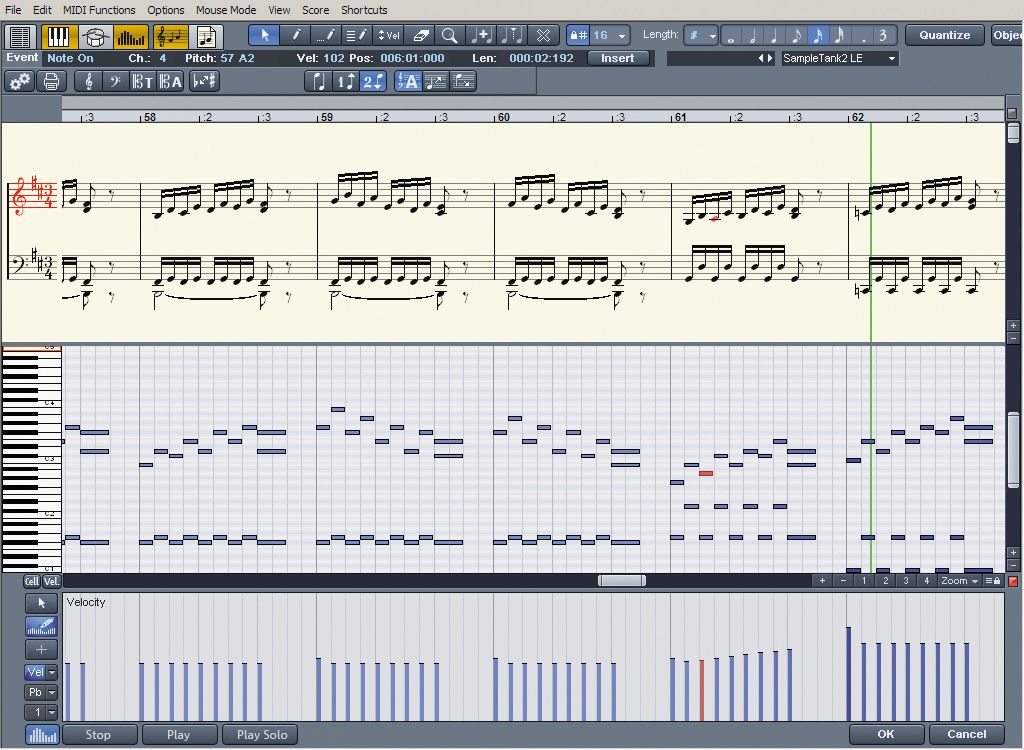
Task: Select the arrow selection mouse tool
Action: [264, 35]
